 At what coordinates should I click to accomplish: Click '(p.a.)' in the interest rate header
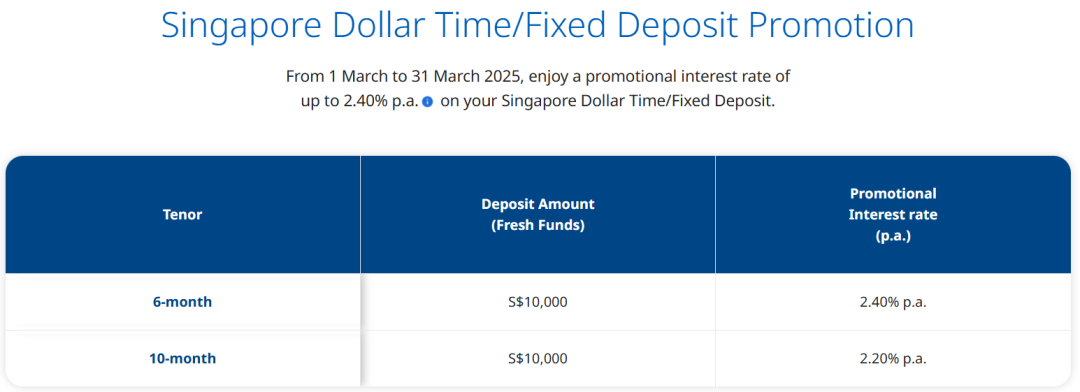[x=893, y=236]
